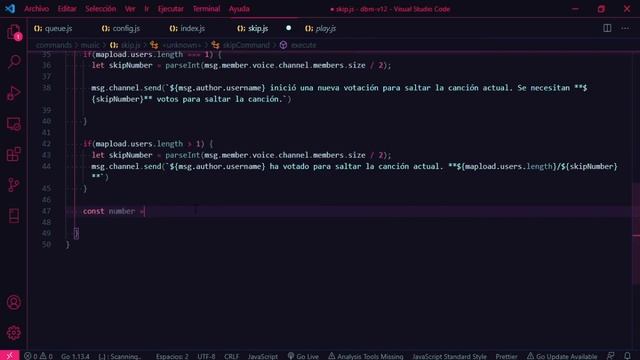Click the feedback icon in status bar
Image resolution: width=640 pixels, height=360 pixels.
(x=610, y=356)
